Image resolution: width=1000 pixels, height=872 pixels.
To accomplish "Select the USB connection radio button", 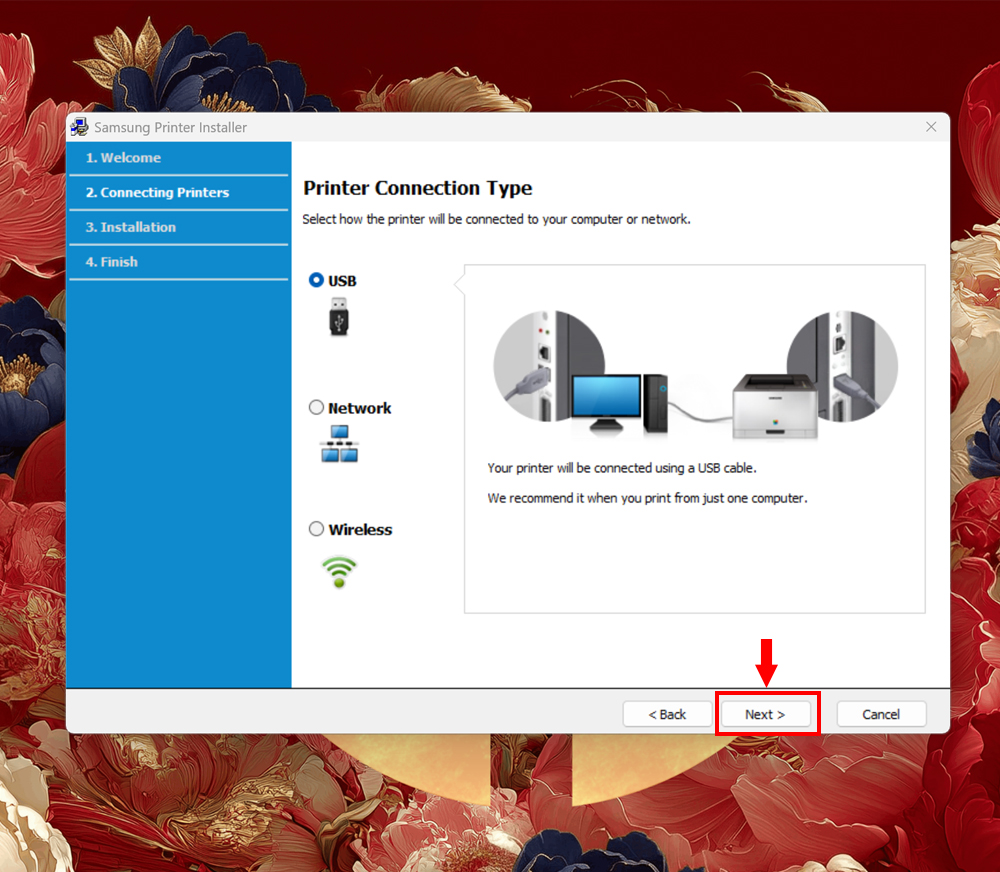I will (316, 280).
